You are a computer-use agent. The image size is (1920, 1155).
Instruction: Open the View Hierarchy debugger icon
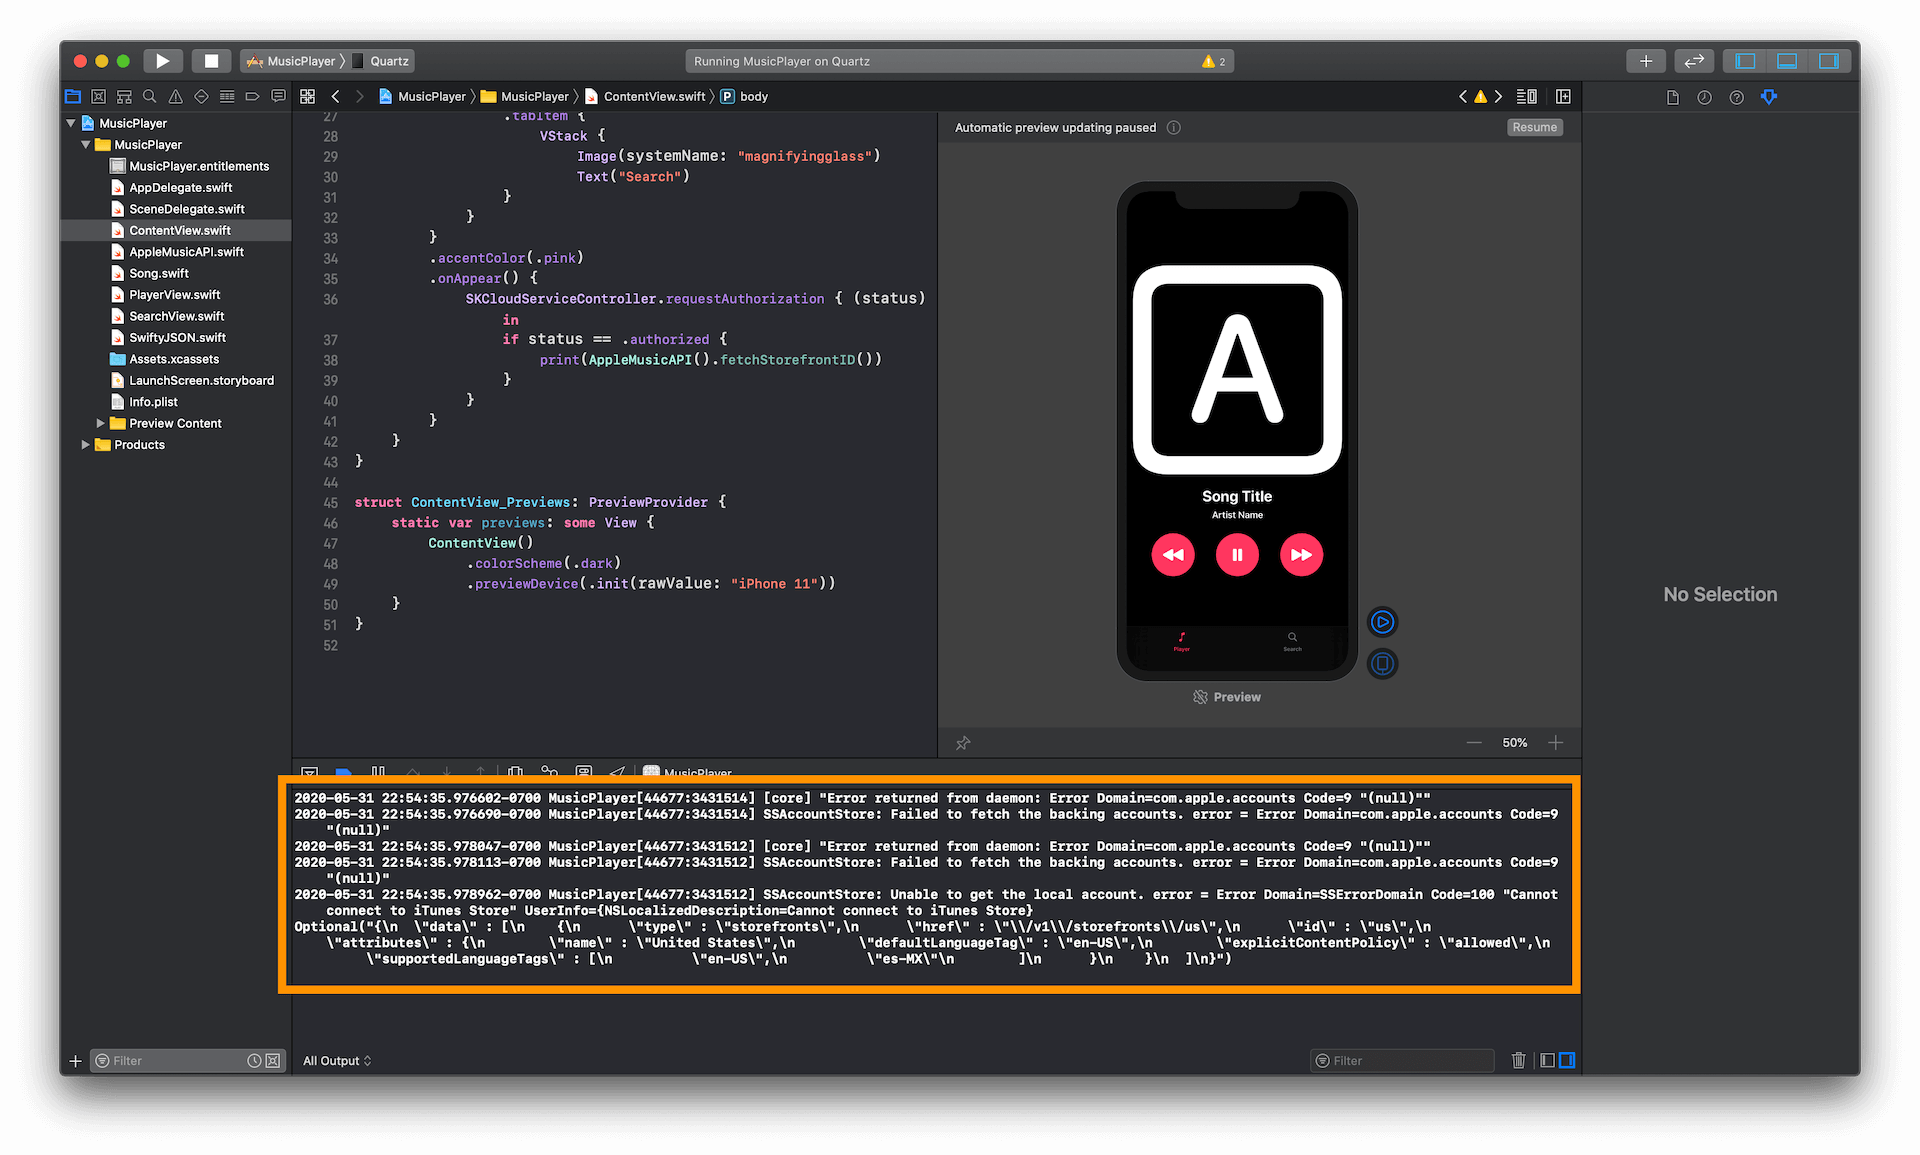(515, 773)
